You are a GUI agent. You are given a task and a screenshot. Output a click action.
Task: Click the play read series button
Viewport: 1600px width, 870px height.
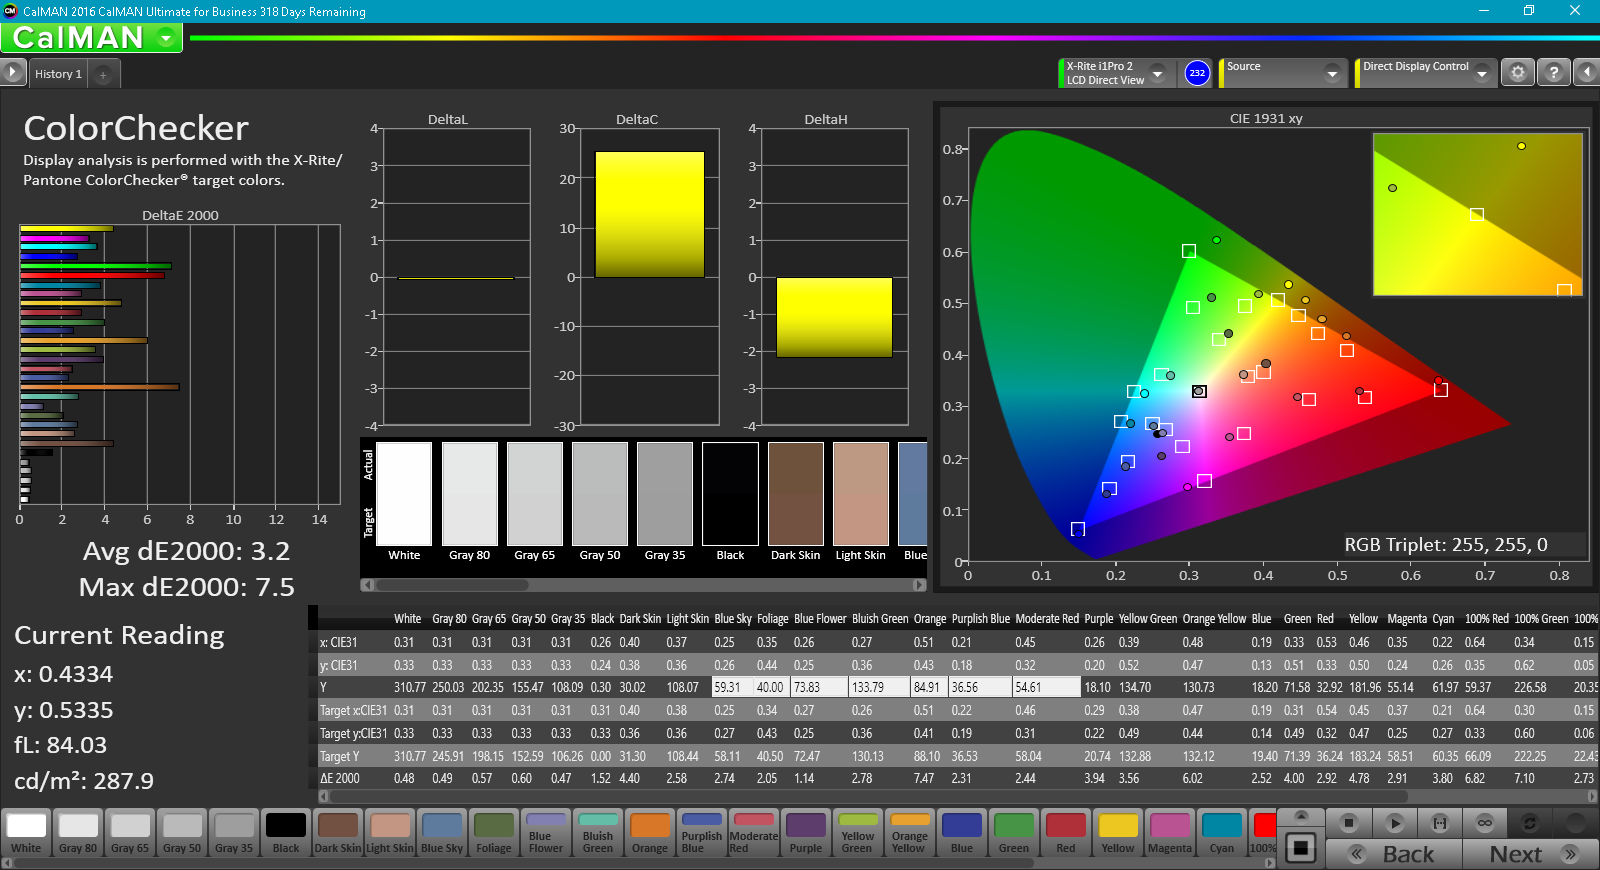coord(1395,823)
